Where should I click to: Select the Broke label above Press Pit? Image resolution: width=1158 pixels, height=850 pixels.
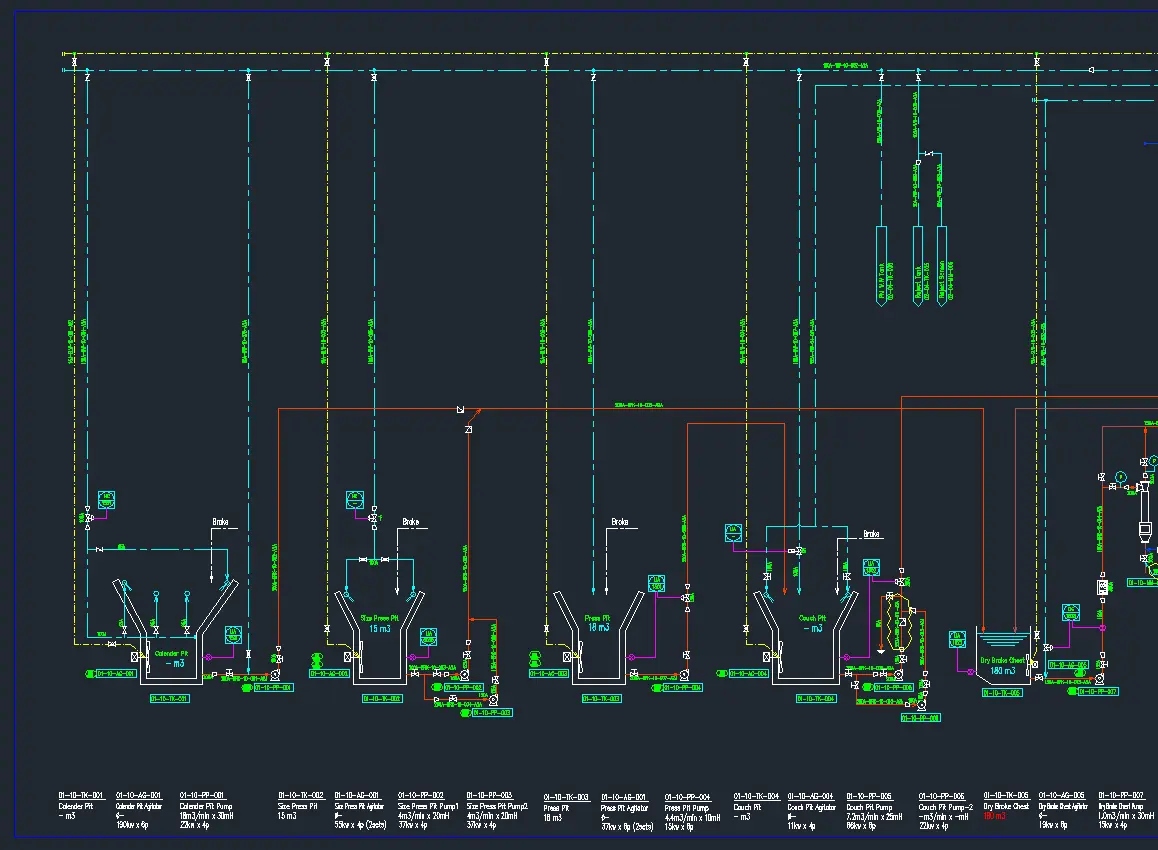(620, 522)
